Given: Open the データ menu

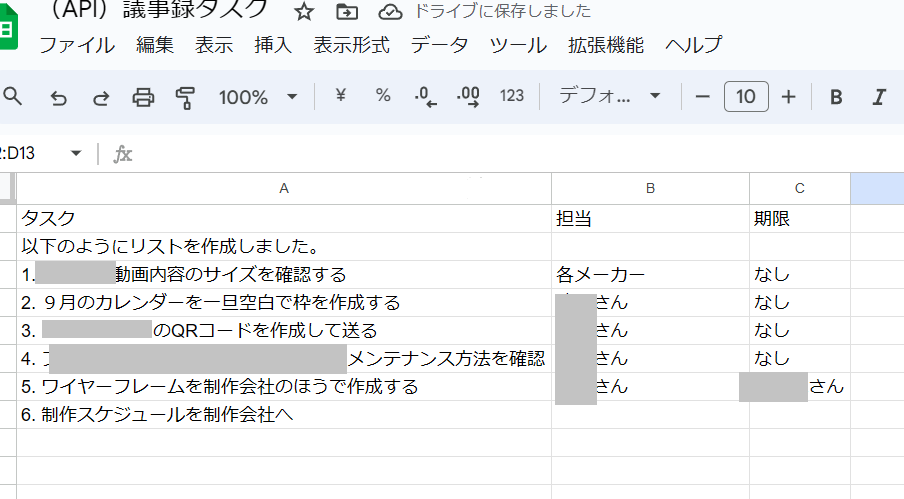Looking at the screenshot, I should (x=439, y=45).
